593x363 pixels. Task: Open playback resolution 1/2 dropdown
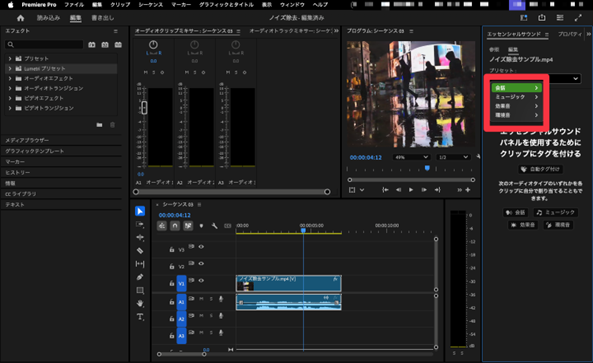(x=453, y=157)
